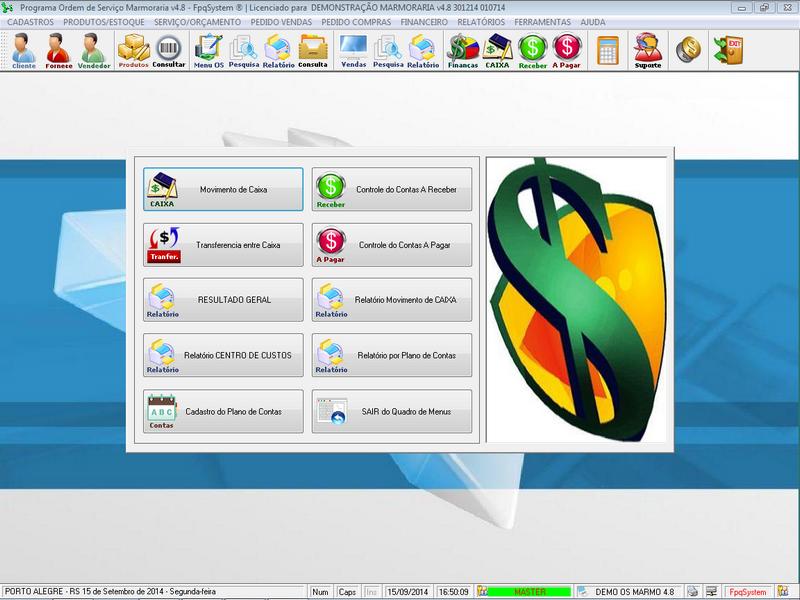The height and width of the screenshot is (600, 800).
Task: Launch the calculator toolbar icon
Action: (607, 49)
